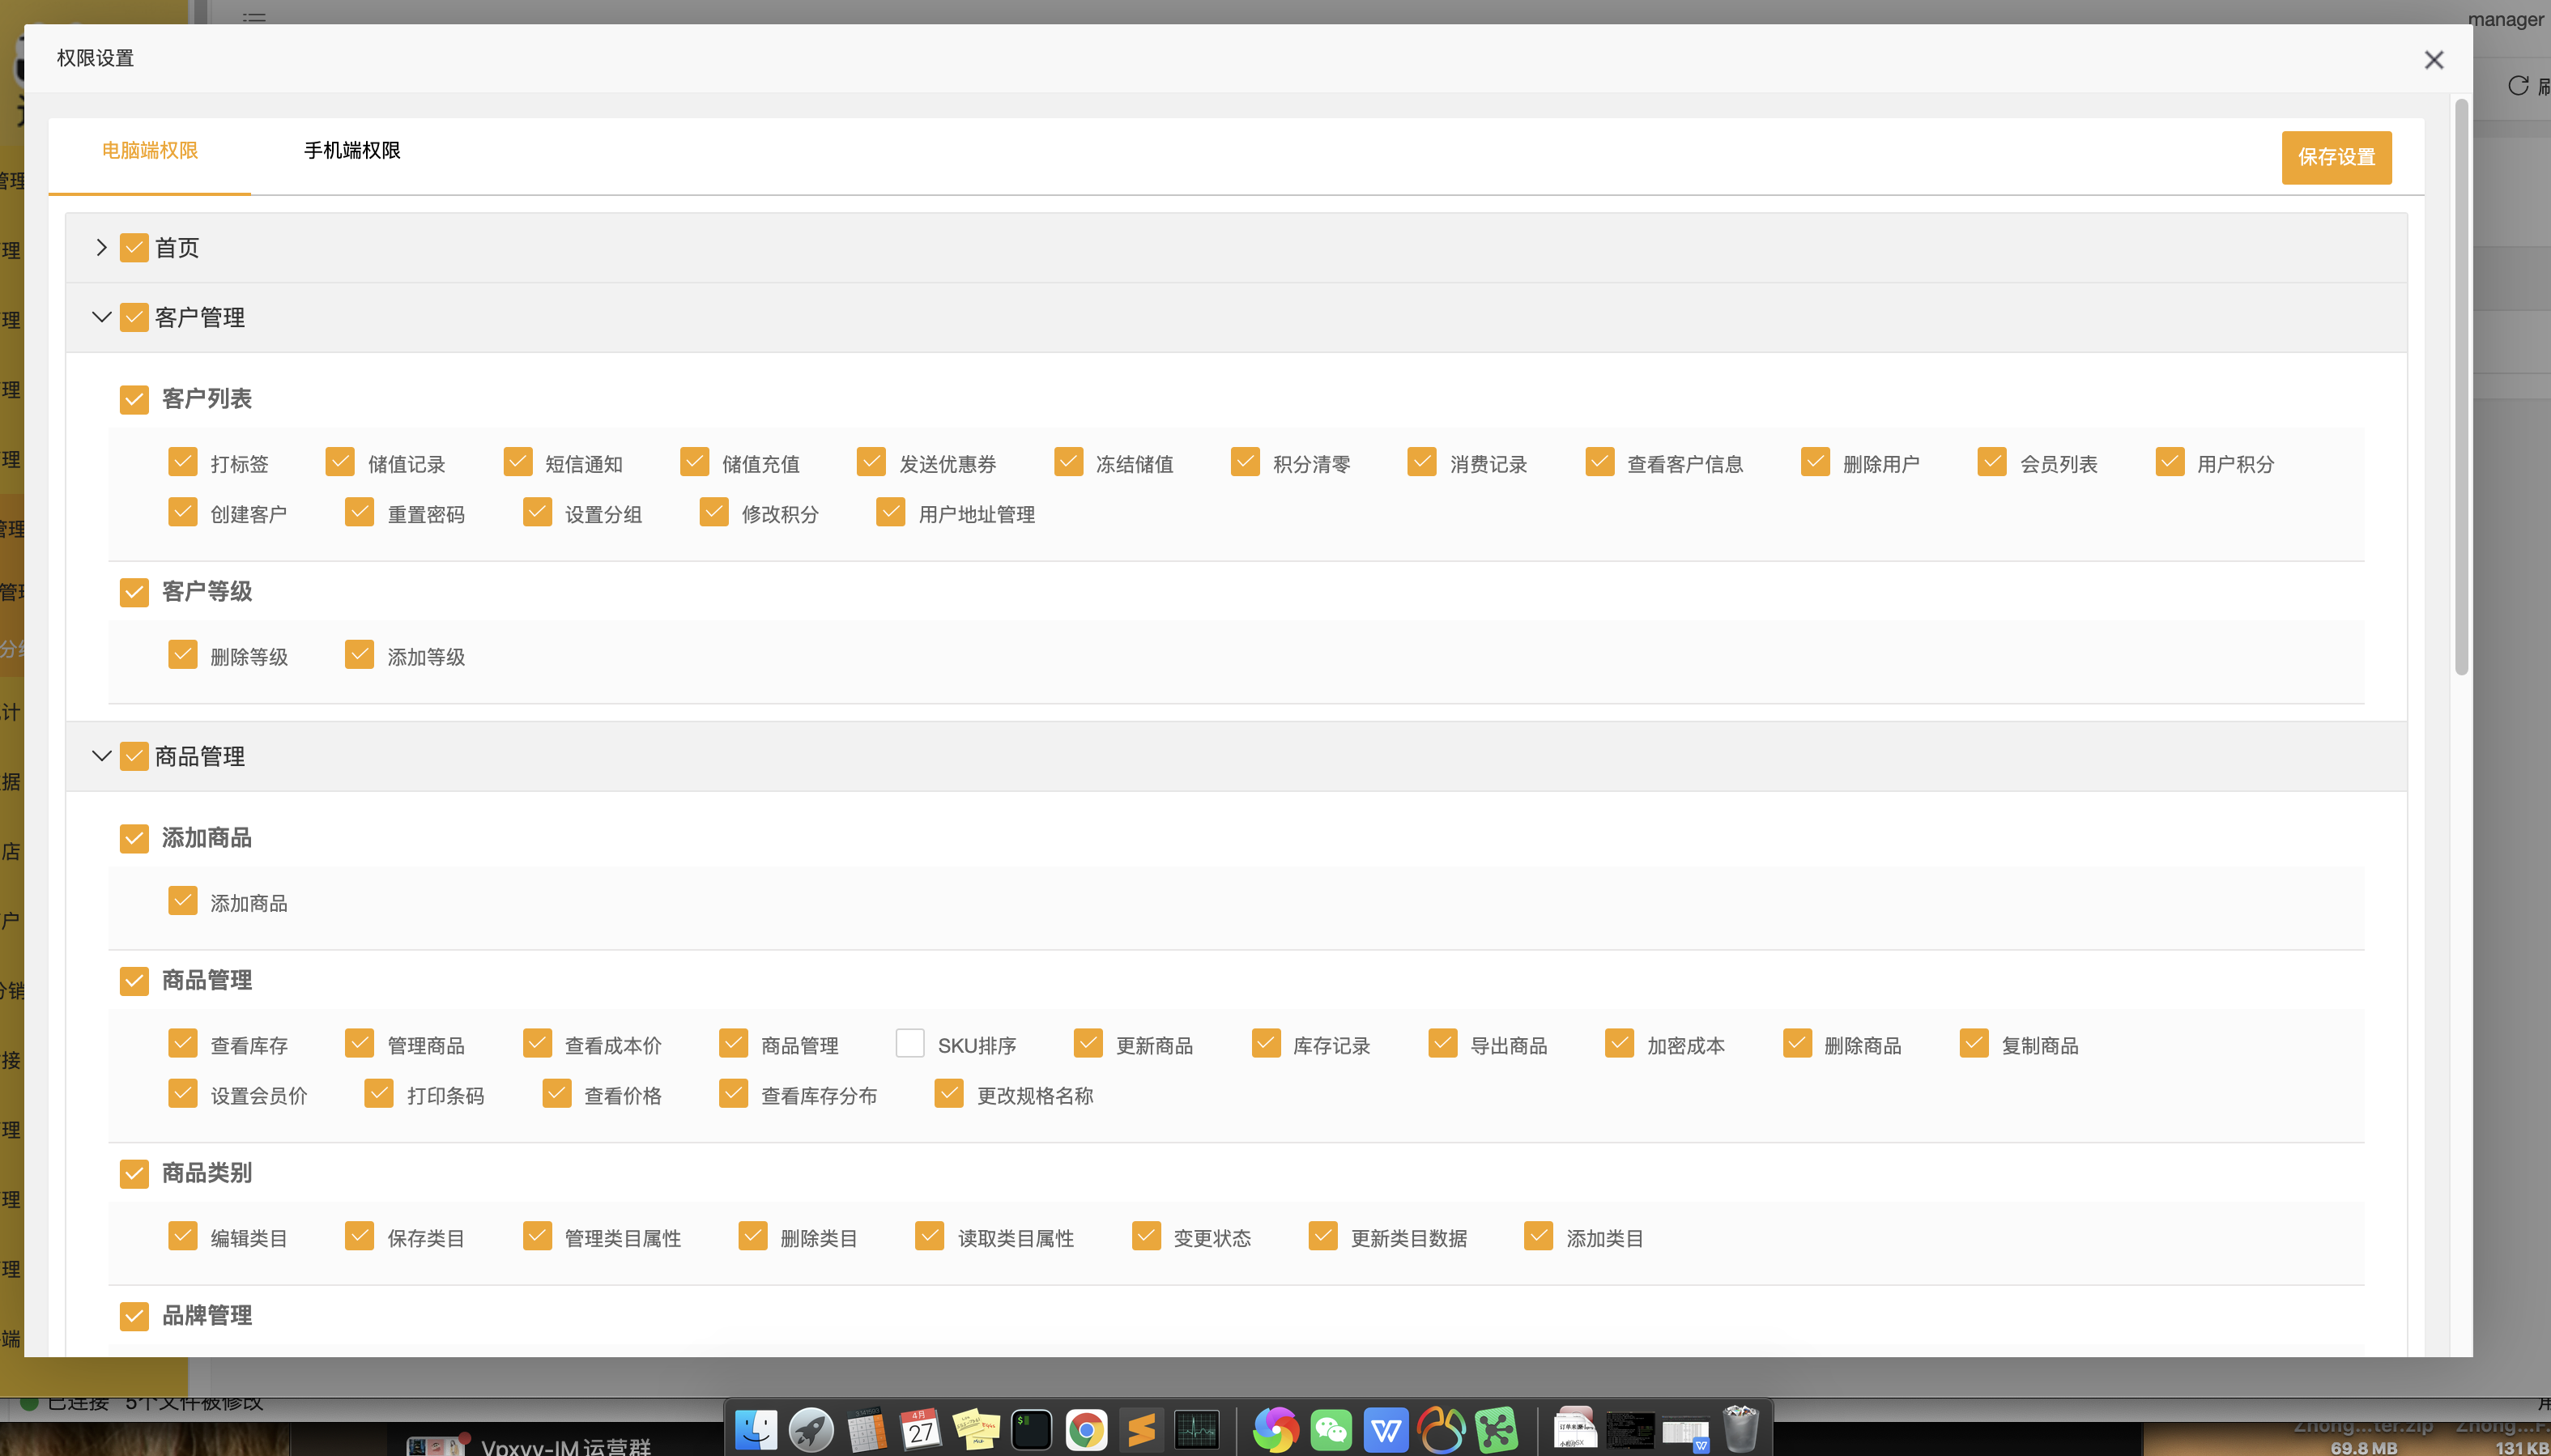Uncheck the 积分清零 permission
2551x1456 pixels.
[1245, 462]
